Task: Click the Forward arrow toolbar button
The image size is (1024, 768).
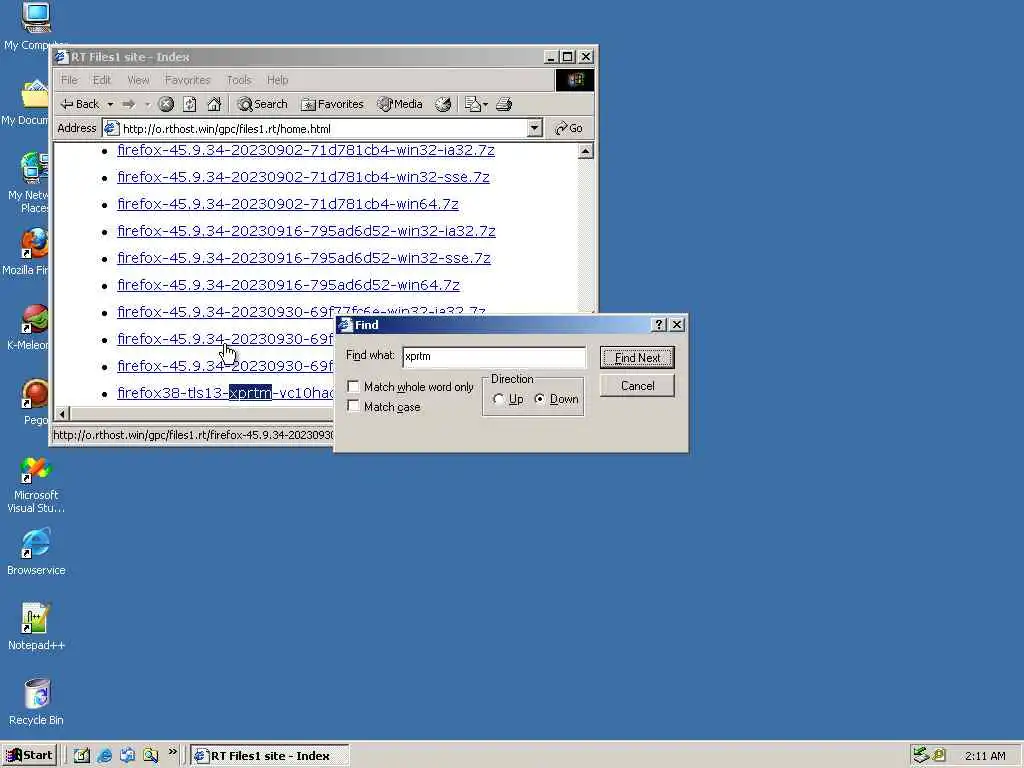Action: [x=129, y=104]
